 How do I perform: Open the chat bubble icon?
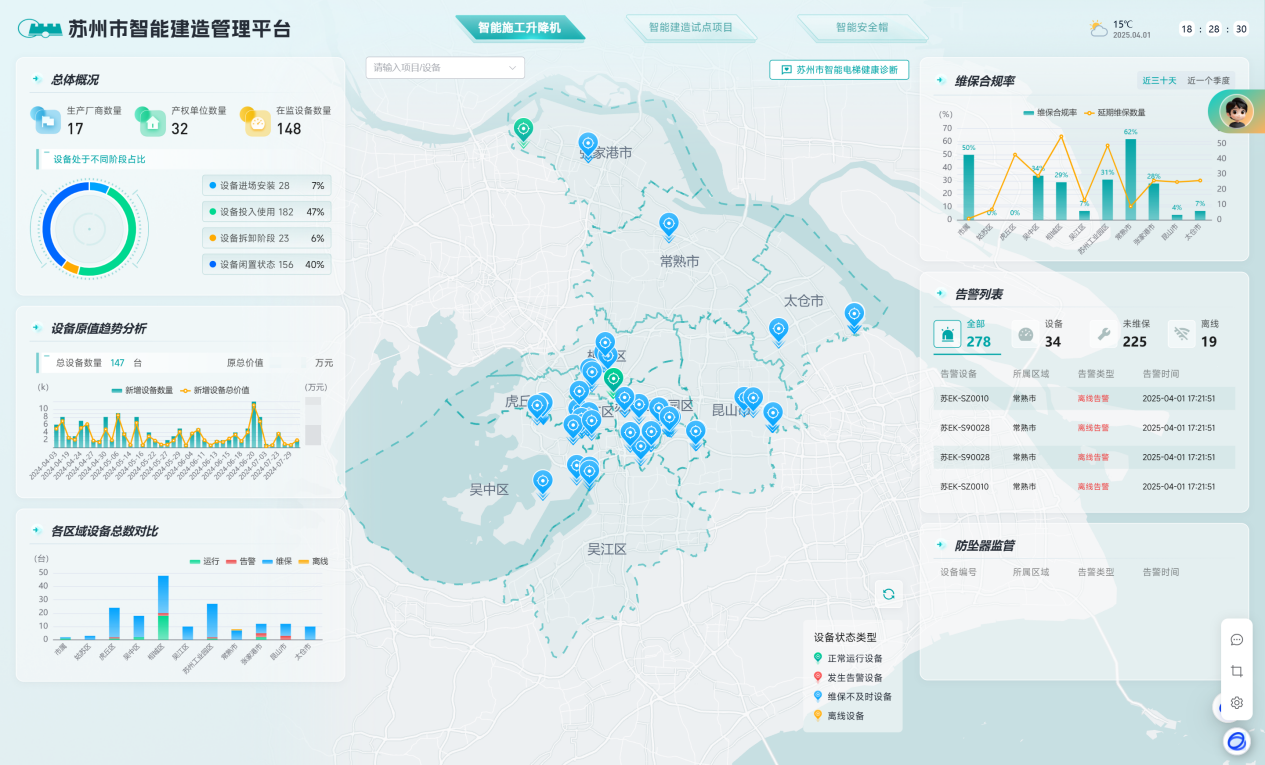coord(1237,640)
